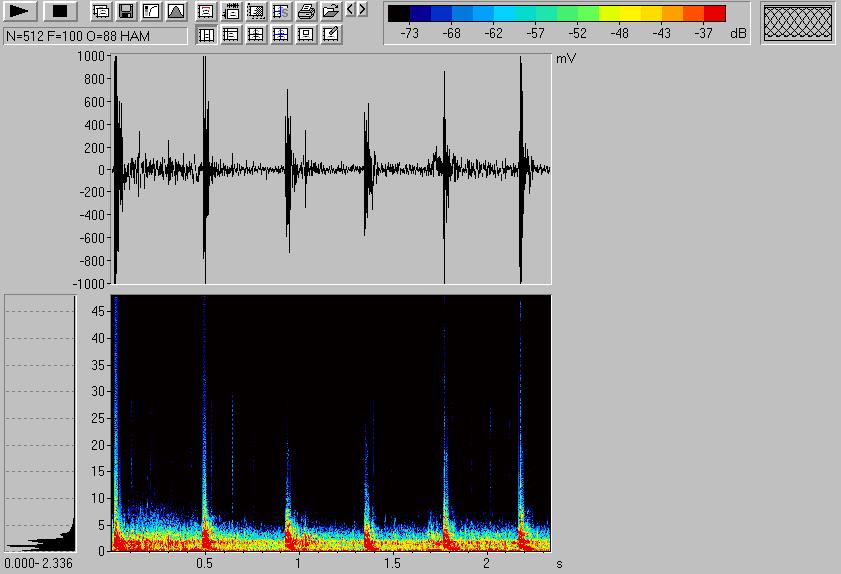Click the curve display icon
Viewport: 841px width, 574px height.
(151, 12)
